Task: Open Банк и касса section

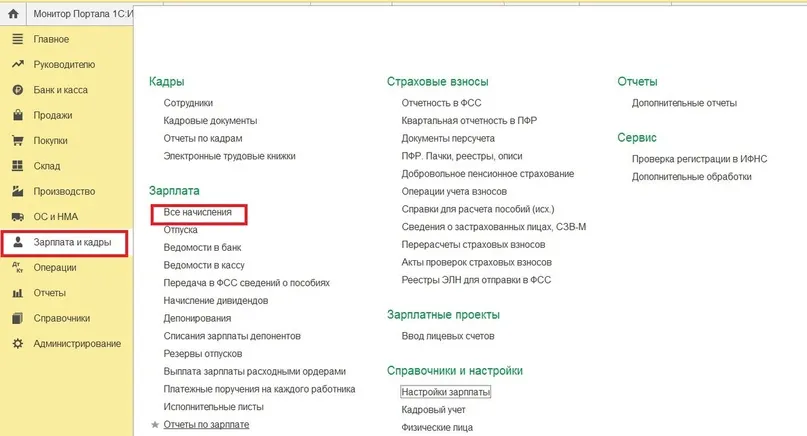Action: (60, 90)
